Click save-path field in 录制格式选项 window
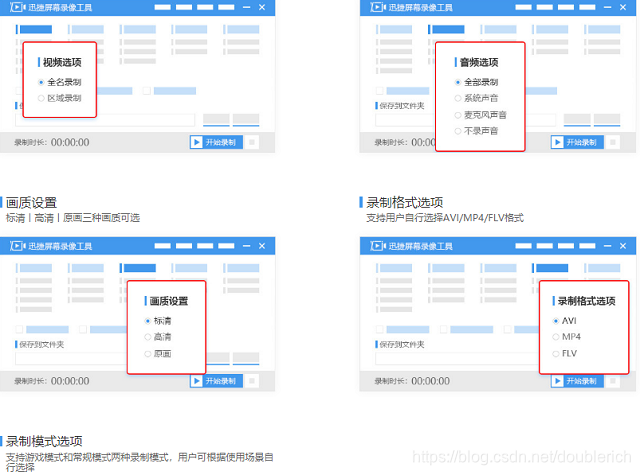This screenshot has width=640, height=475. click(457, 359)
